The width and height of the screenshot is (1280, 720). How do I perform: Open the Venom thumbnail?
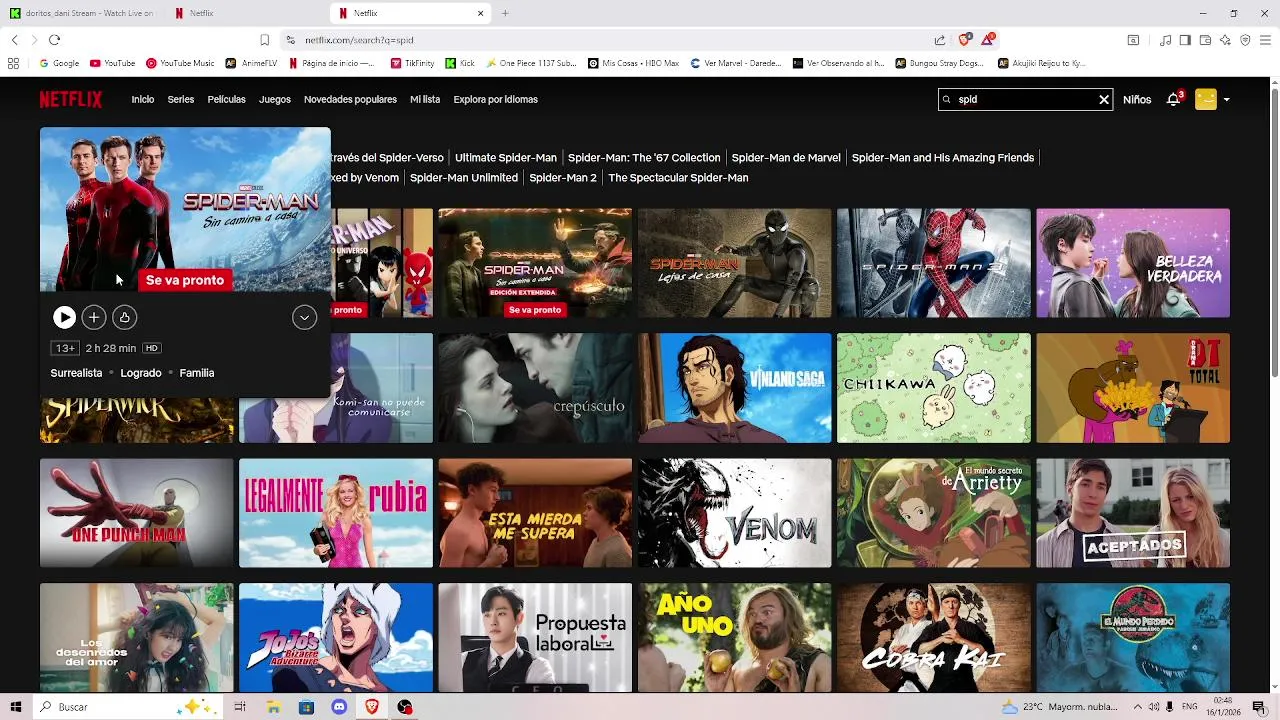click(734, 513)
